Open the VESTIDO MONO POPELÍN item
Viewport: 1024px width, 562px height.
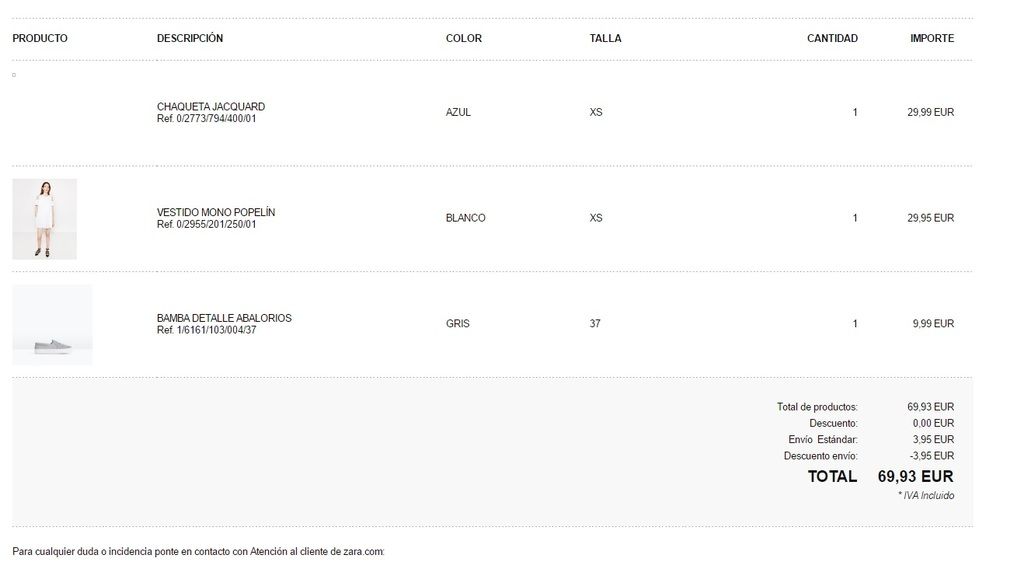[x=216, y=213]
